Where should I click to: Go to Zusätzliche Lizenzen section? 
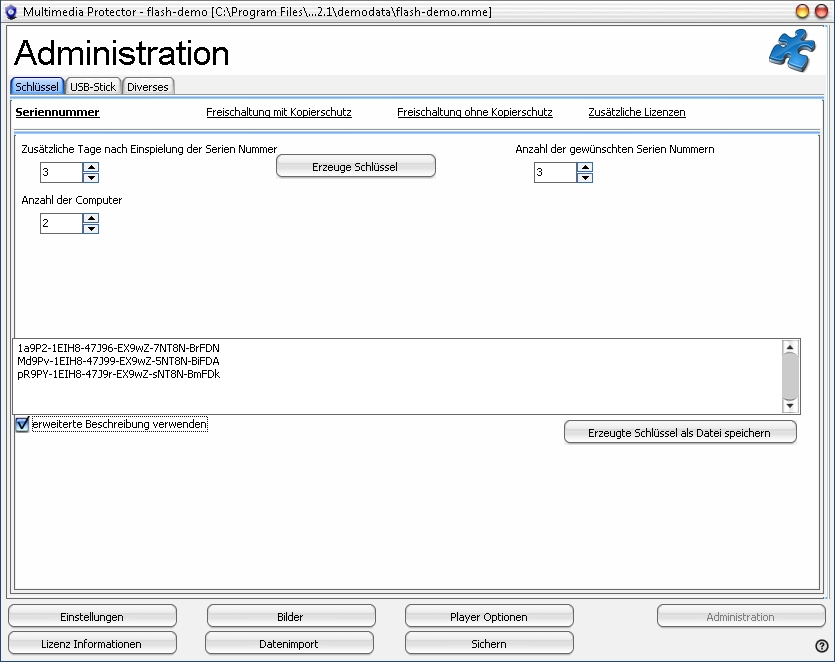[x=637, y=113]
